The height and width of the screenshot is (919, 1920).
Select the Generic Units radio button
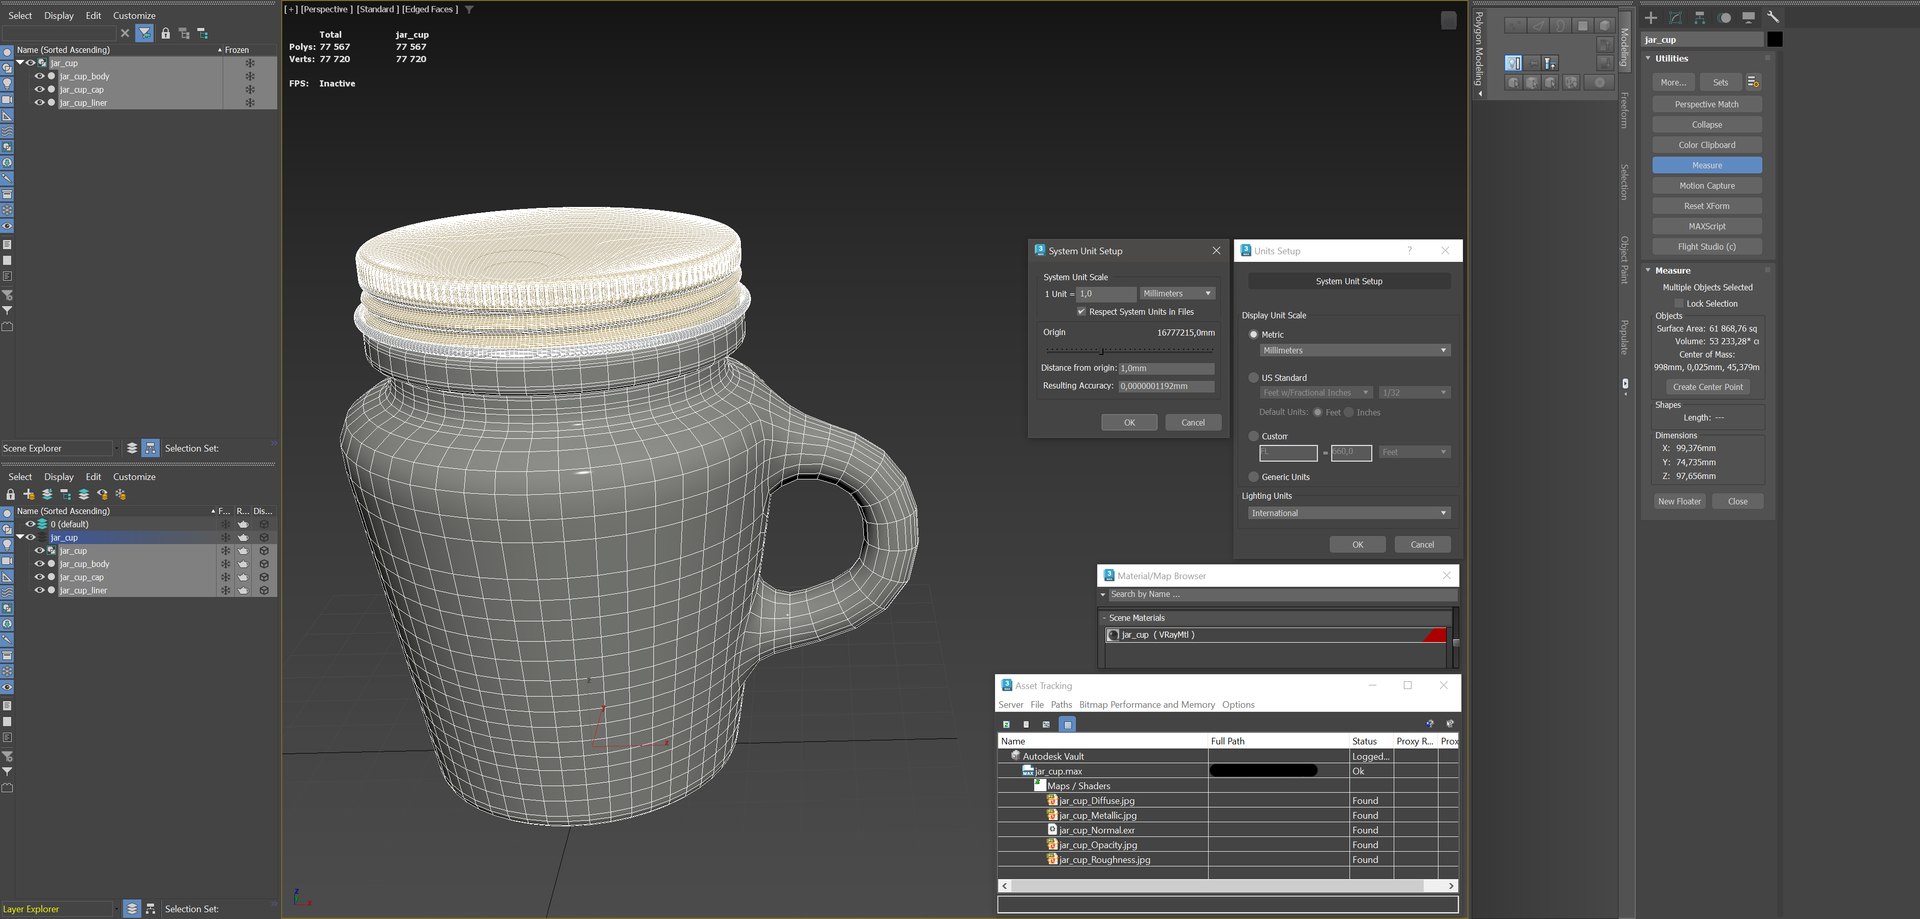coord(1253,477)
